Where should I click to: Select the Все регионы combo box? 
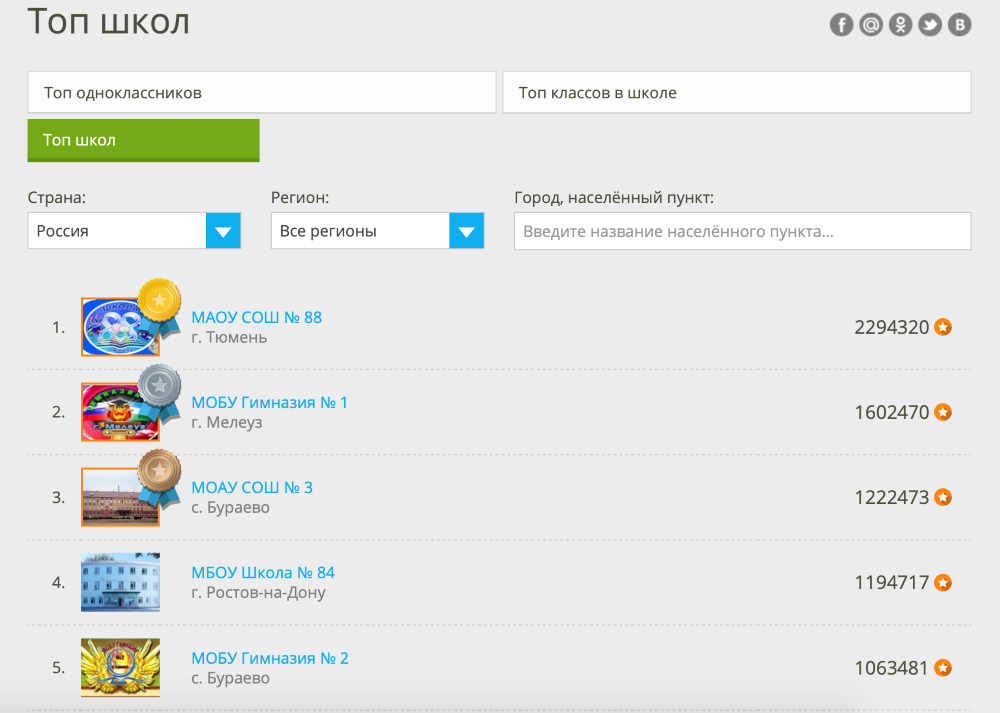tap(378, 231)
